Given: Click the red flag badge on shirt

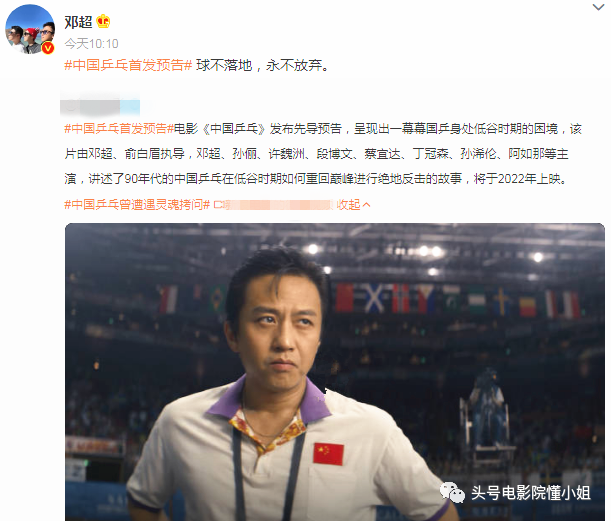Looking at the screenshot, I should click(x=328, y=454).
